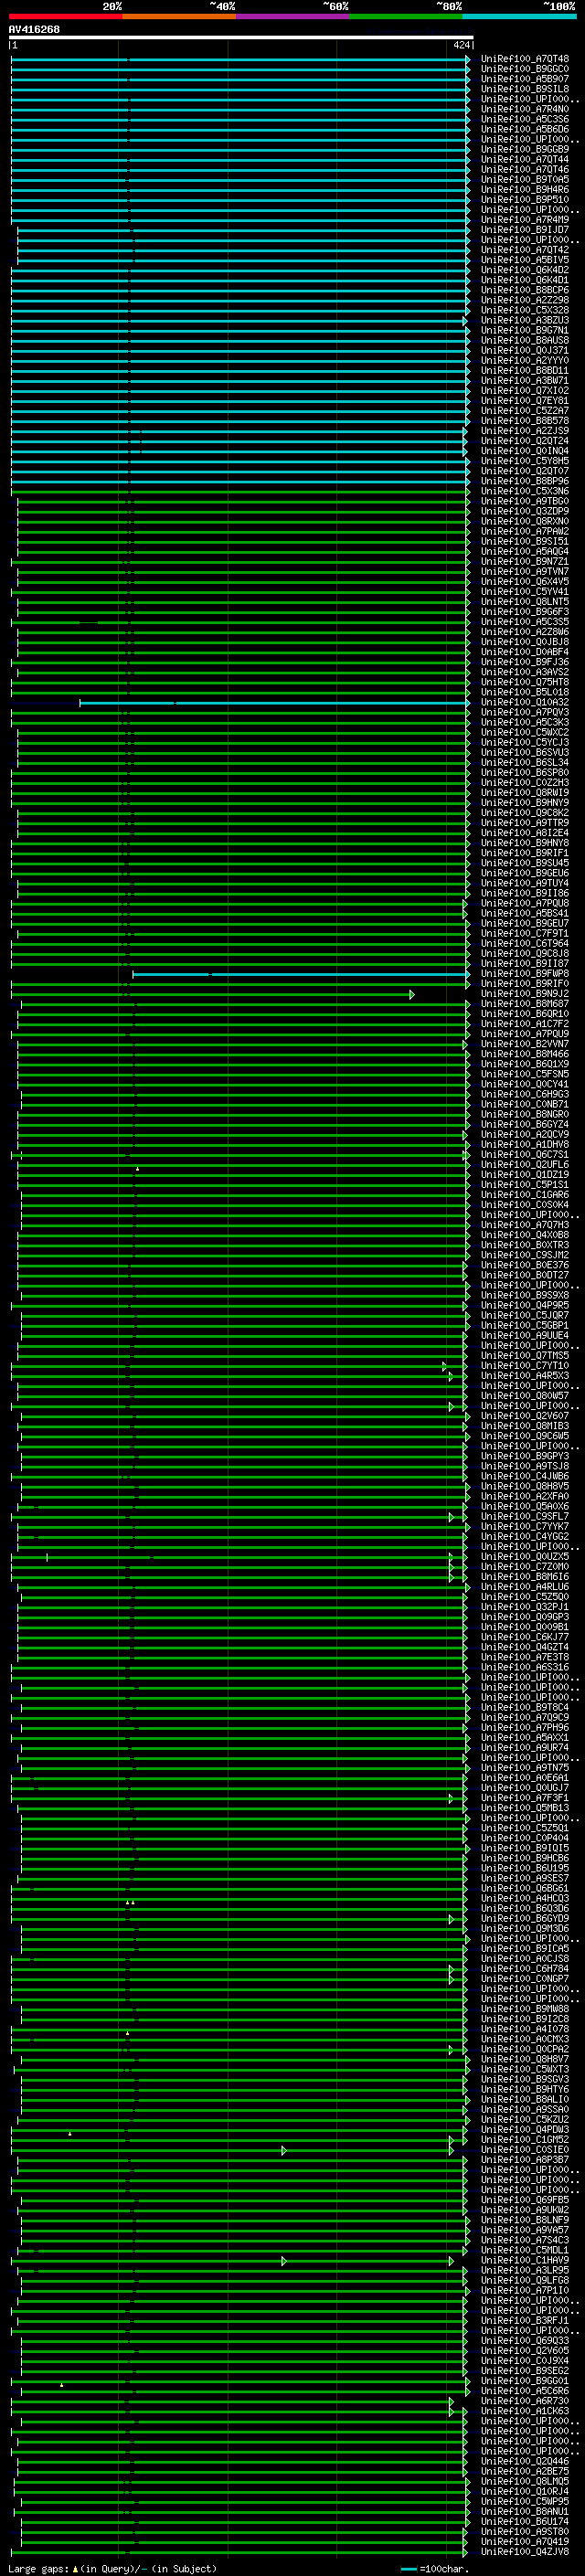Viewport: 585px width, 2576px height.
Task: Select the UniRef100_B8BP96 label
Action: (525, 481)
